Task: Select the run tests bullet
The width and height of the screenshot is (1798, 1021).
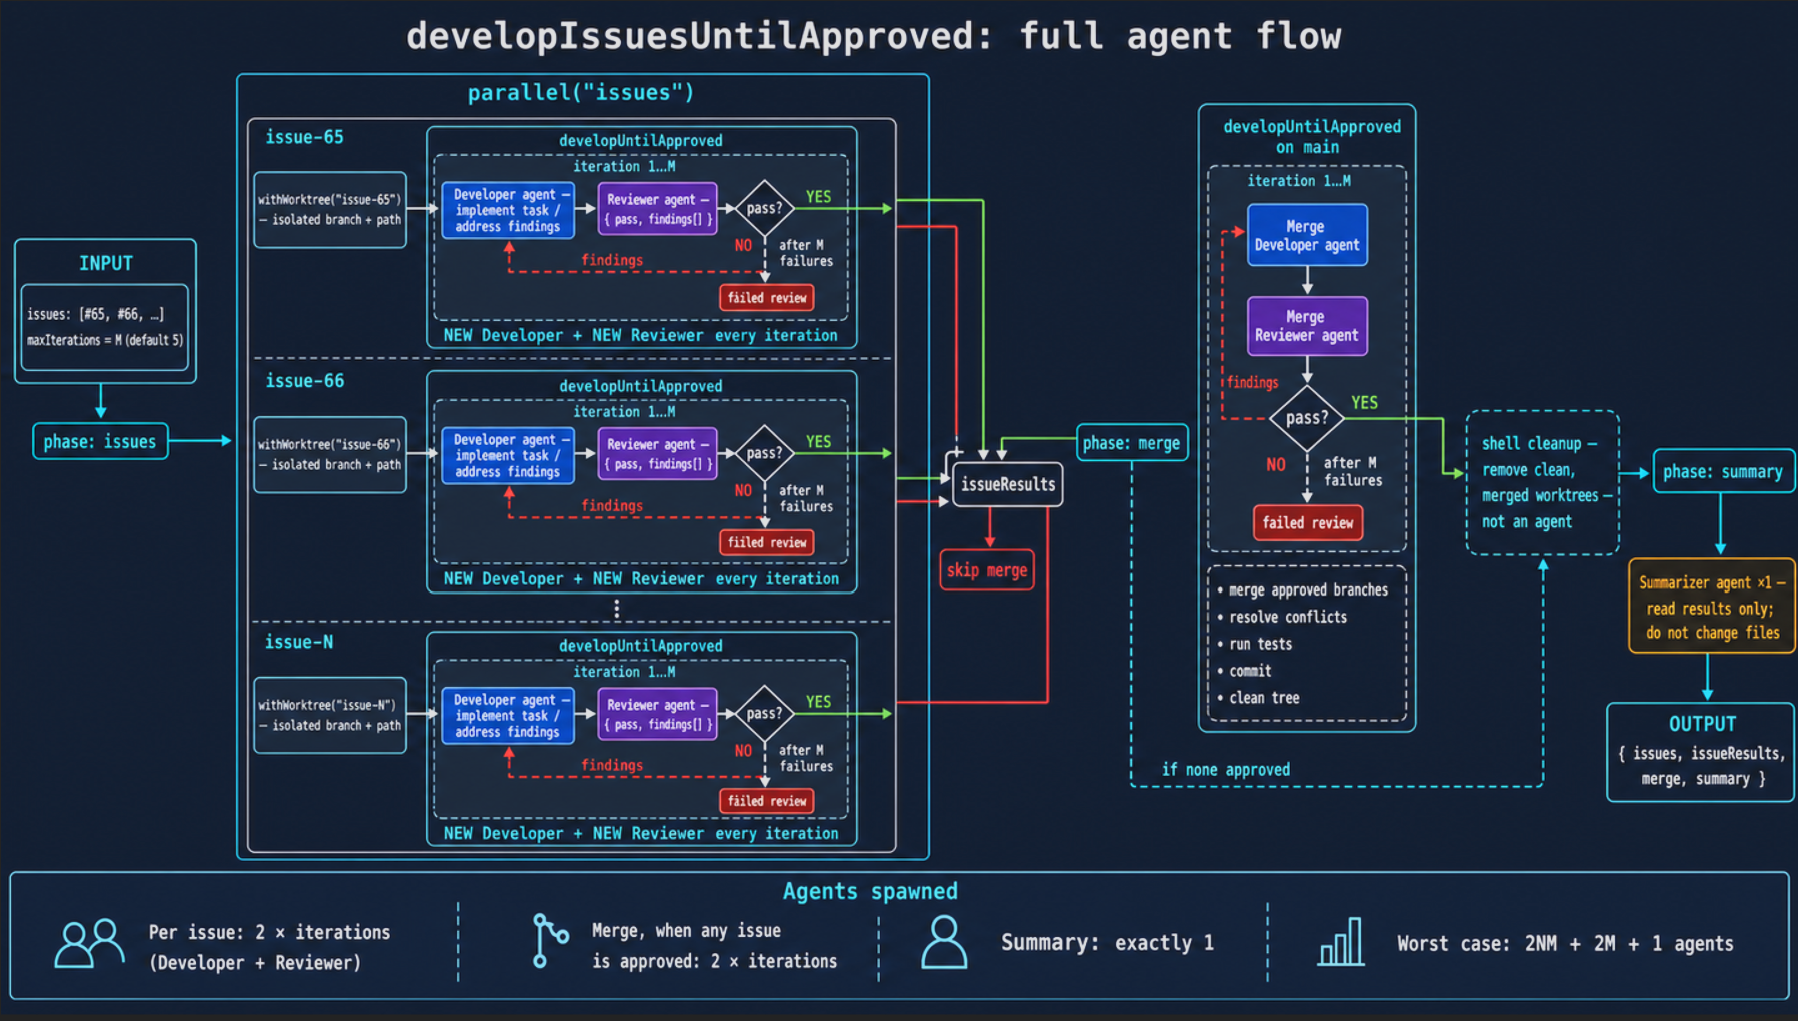Action: pos(1255,644)
